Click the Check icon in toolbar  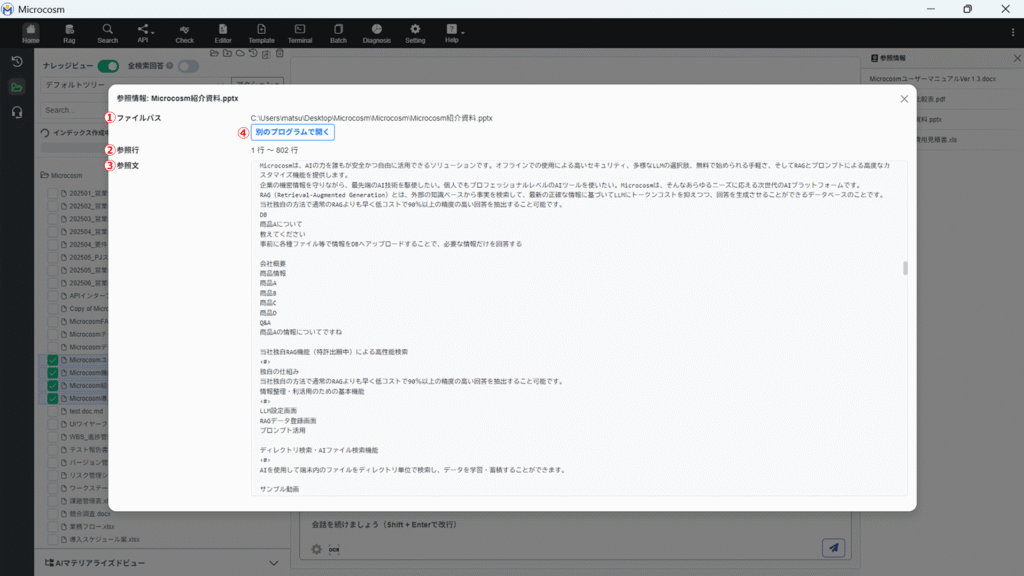pos(184,33)
